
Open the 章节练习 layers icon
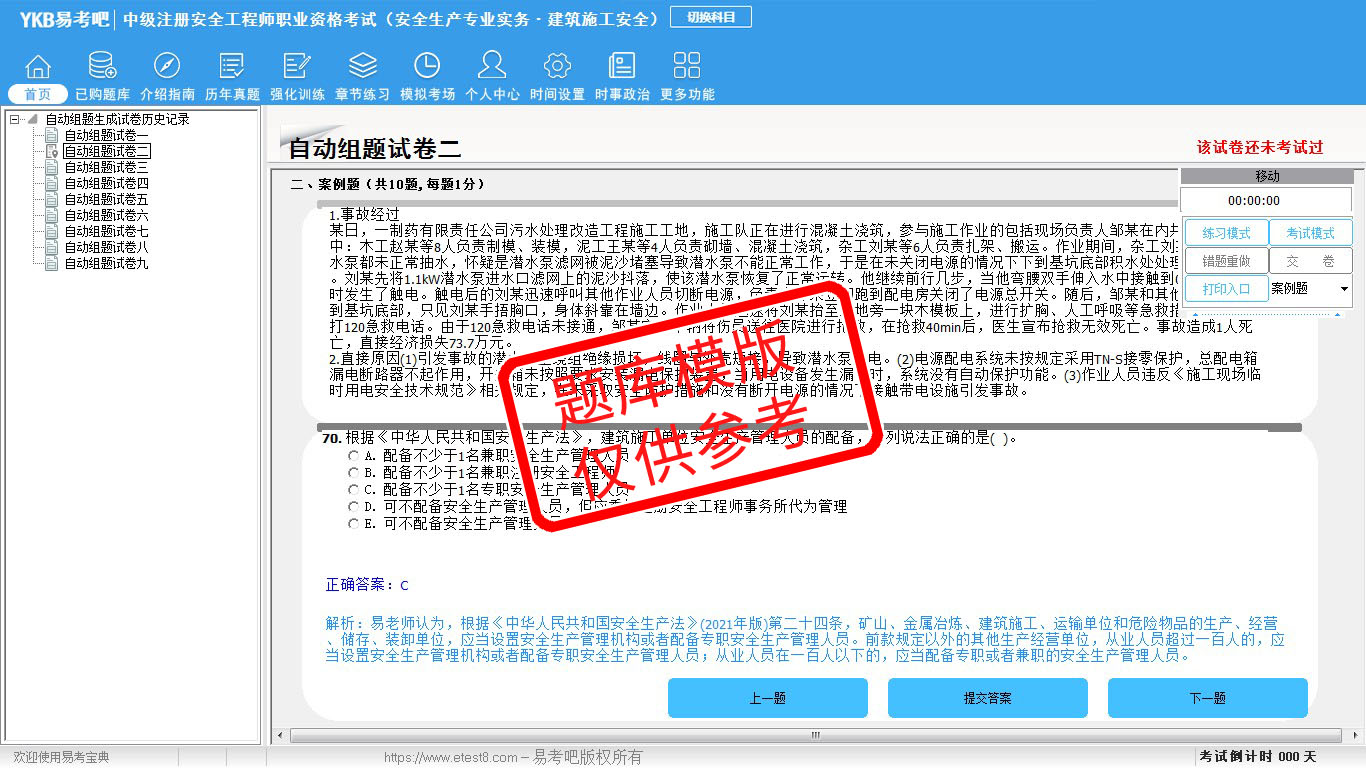point(362,67)
